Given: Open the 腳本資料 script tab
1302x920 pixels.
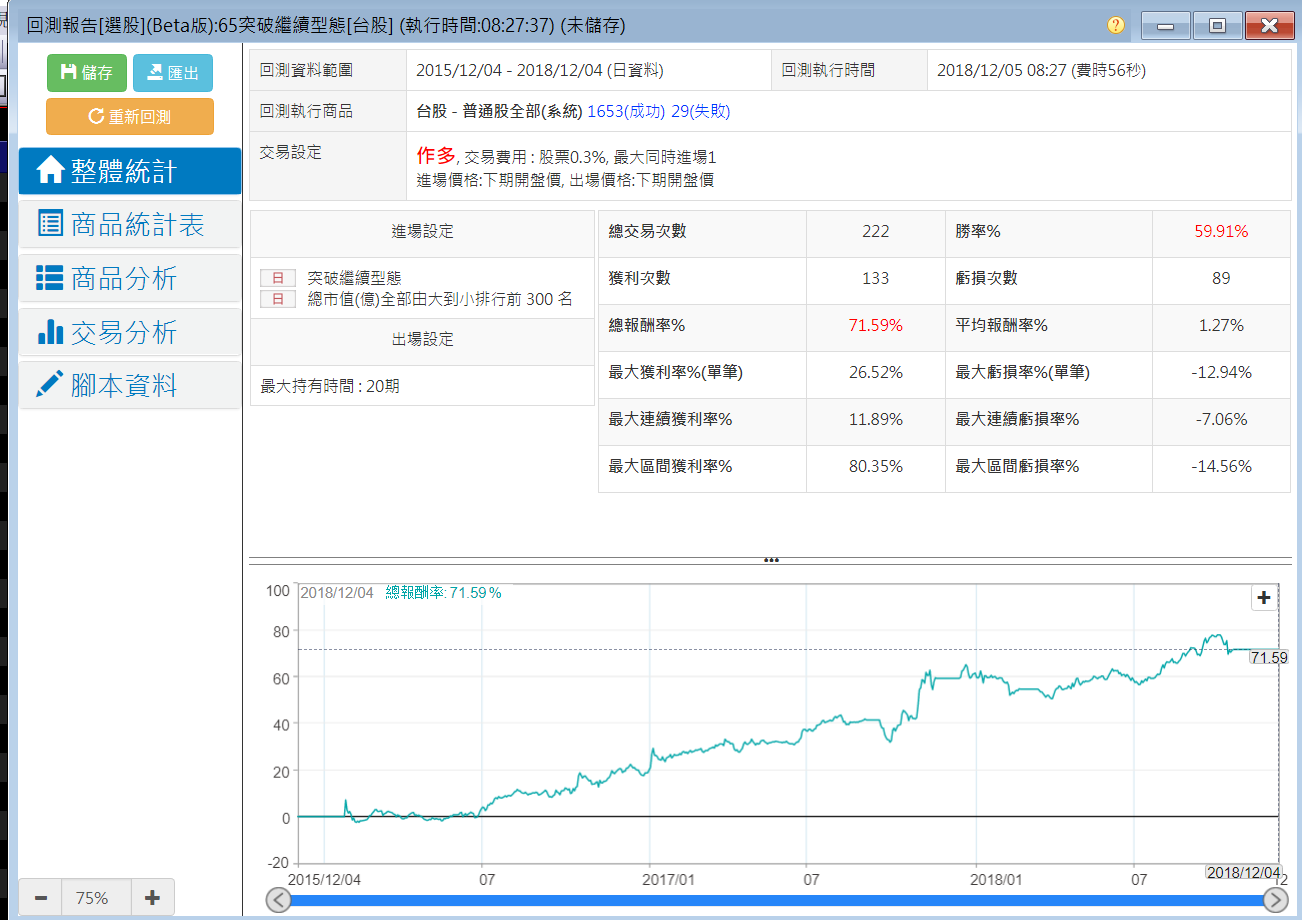Looking at the screenshot, I should (129, 386).
